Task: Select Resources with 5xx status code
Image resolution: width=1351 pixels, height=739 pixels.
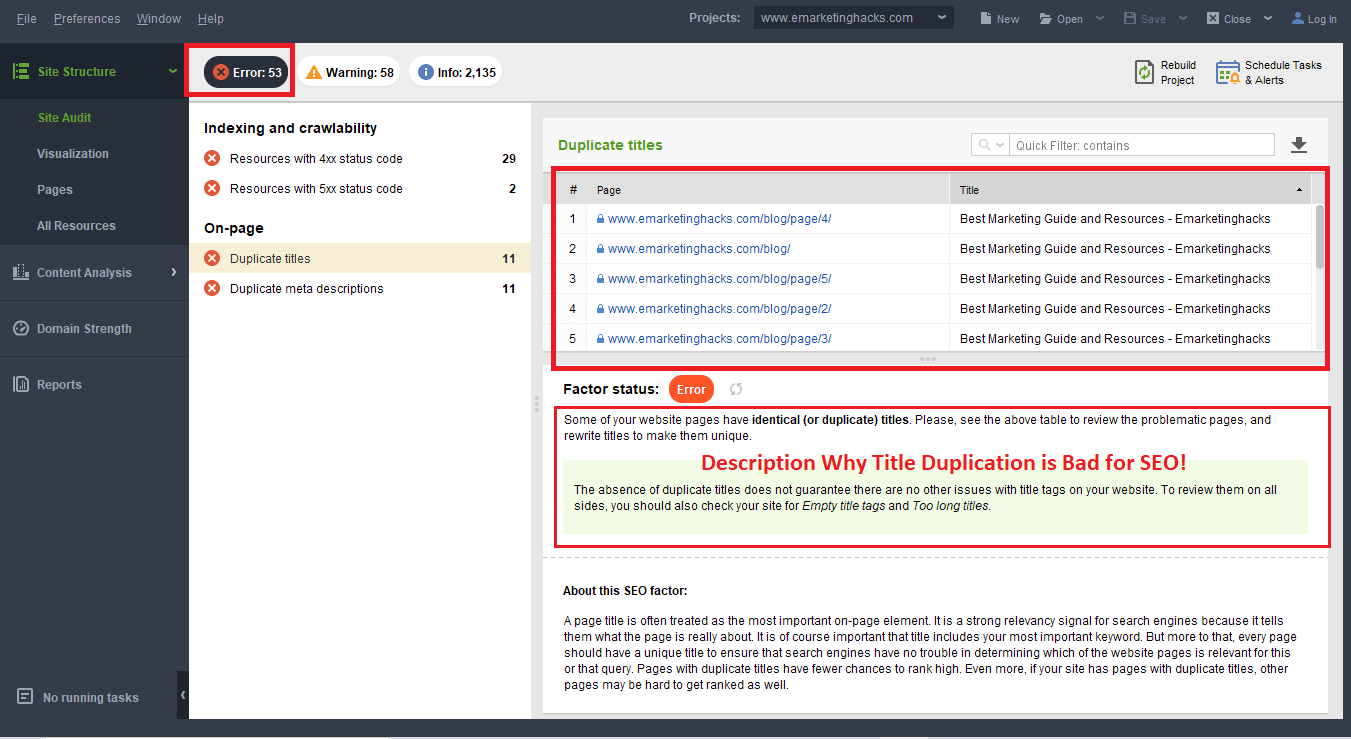Action: coord(360,188)
